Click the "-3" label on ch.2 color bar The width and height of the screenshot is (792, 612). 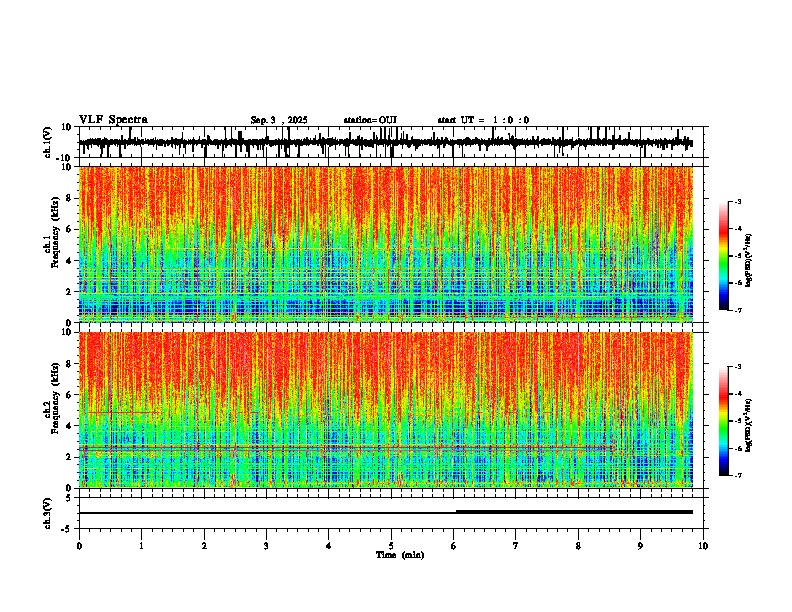[737, 367]
